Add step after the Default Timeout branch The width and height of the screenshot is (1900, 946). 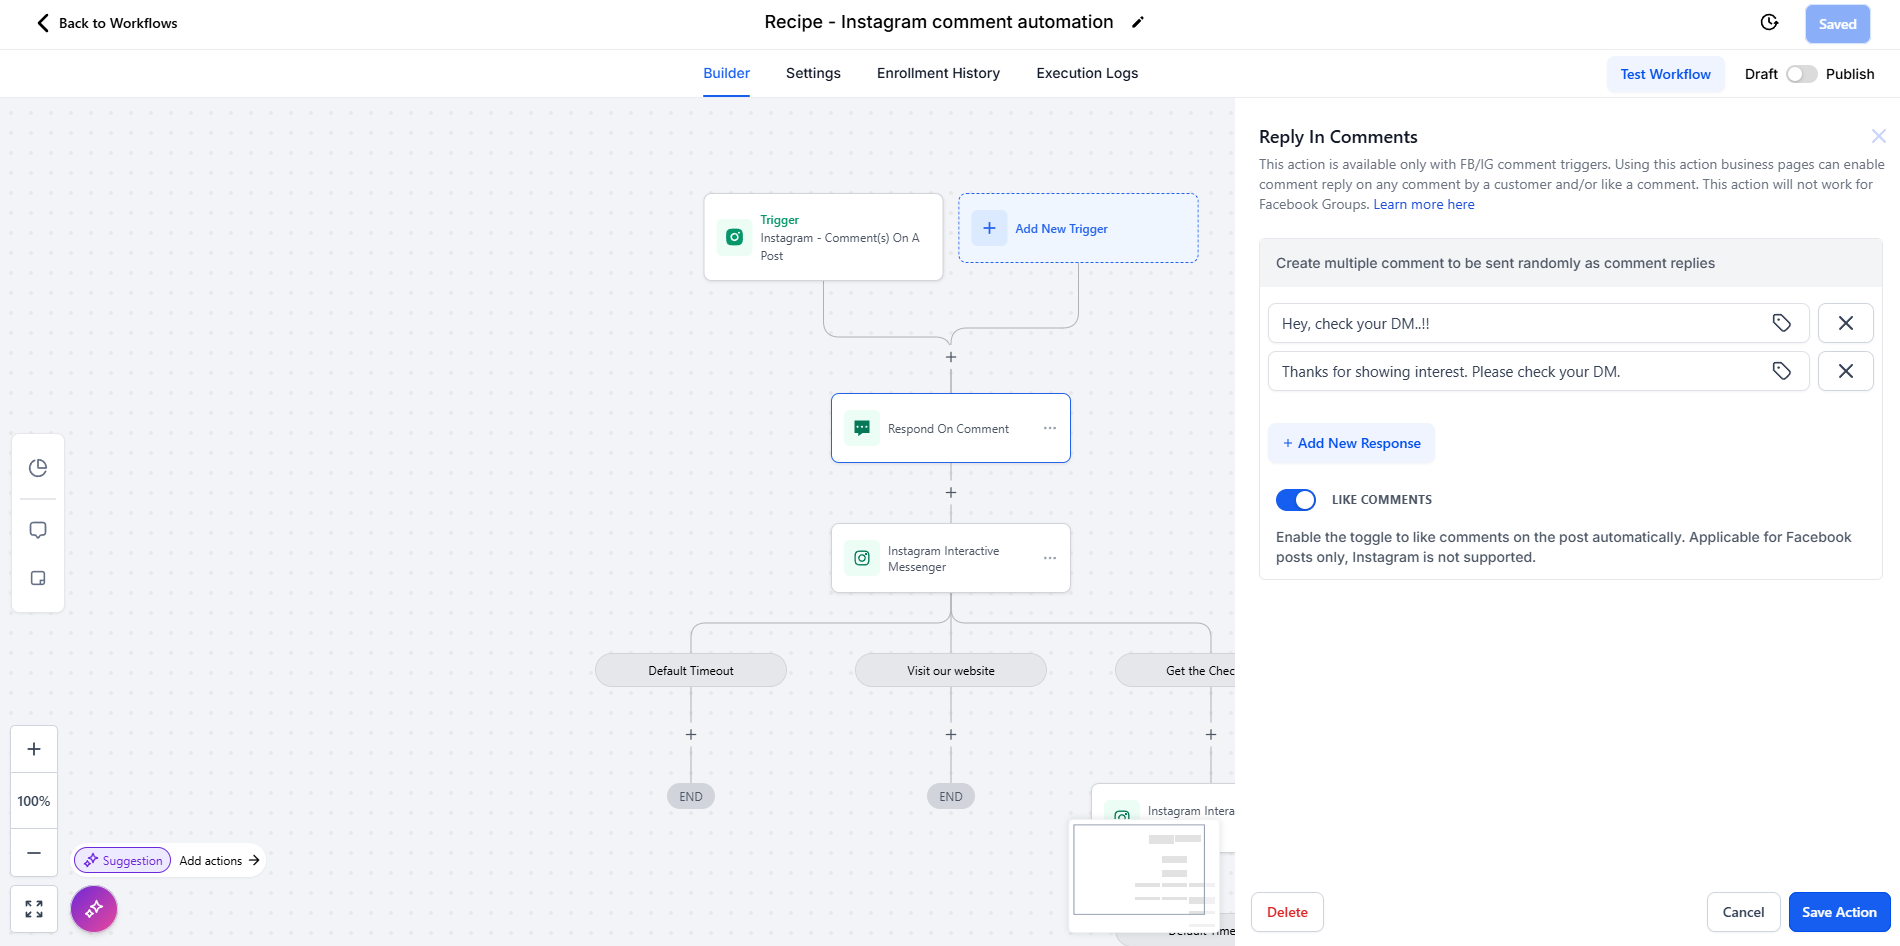[x=691, y=734]
